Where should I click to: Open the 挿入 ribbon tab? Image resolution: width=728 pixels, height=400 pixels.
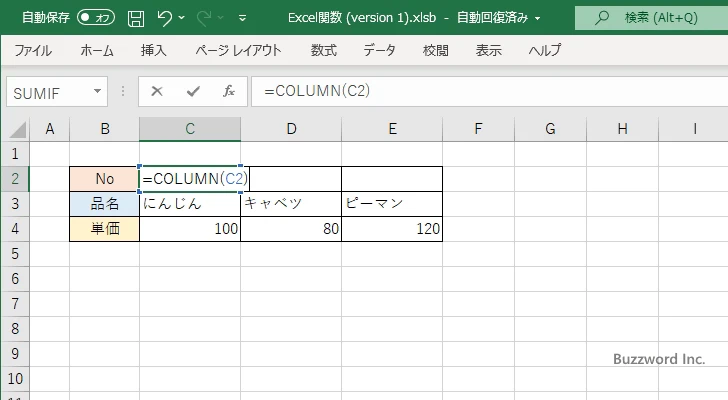tap(154, 50)
